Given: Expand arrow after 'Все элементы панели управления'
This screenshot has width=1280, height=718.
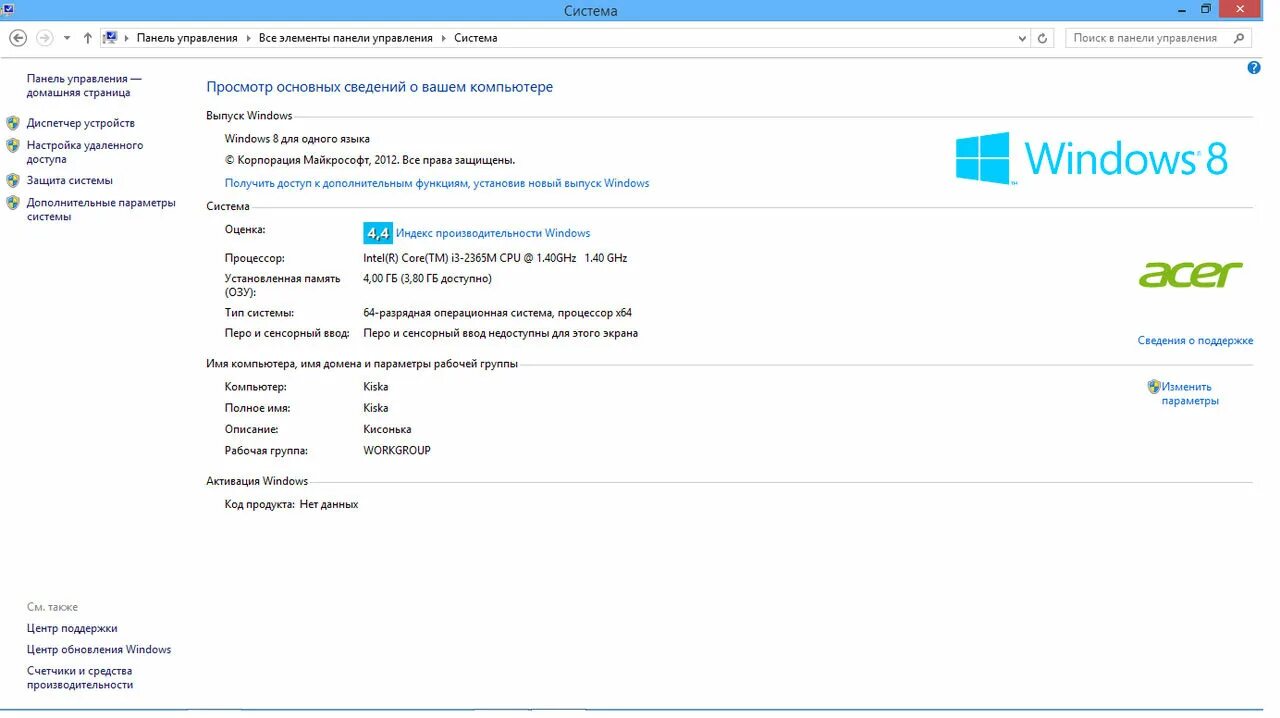Looking at the screenshot, I should point(443,38).
